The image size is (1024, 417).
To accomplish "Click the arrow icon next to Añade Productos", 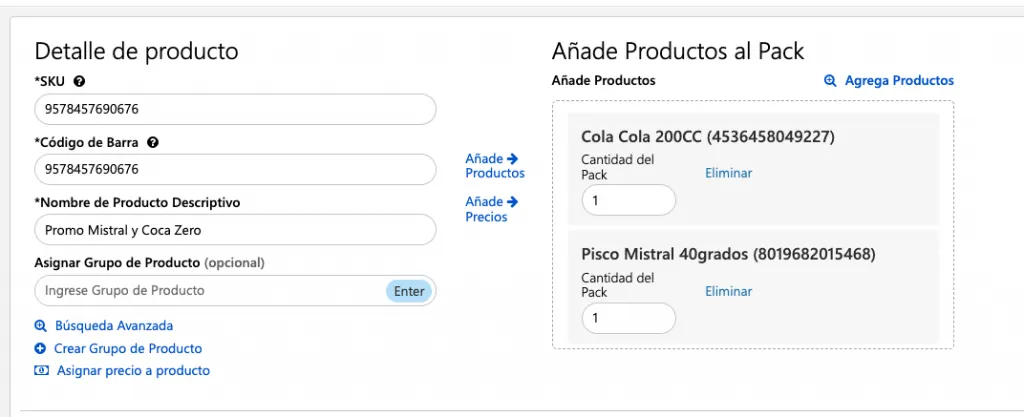I will [x=512, y=159].
